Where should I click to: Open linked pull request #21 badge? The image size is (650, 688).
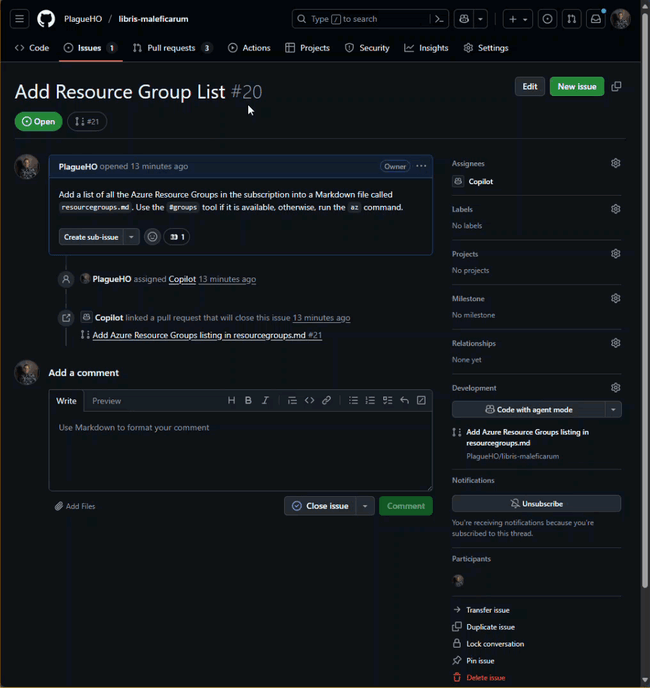tap(87, 122)
